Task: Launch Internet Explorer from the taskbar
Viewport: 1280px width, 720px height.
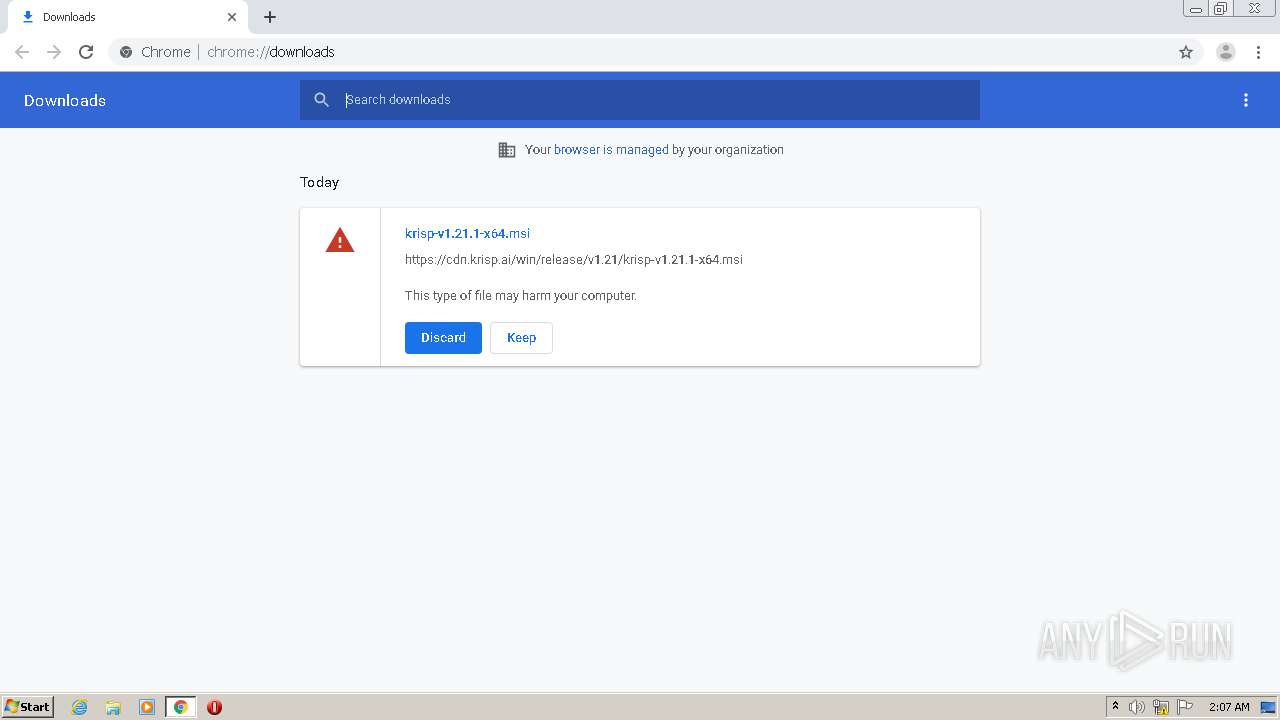Action: (x=80, y=707)
